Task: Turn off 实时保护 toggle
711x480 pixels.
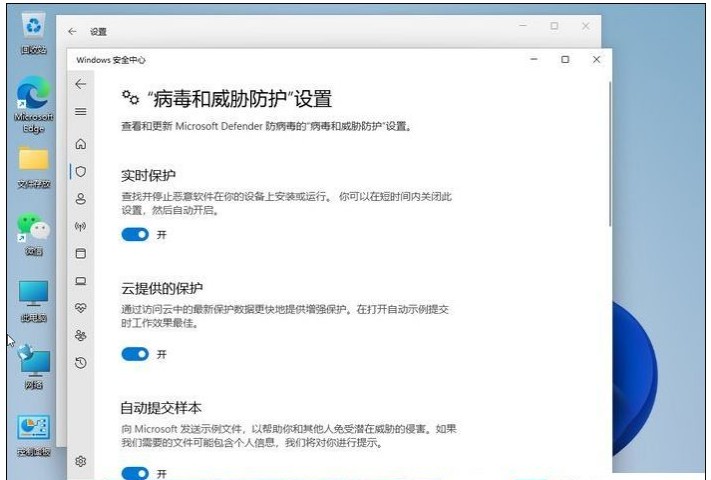Action: 135,234
